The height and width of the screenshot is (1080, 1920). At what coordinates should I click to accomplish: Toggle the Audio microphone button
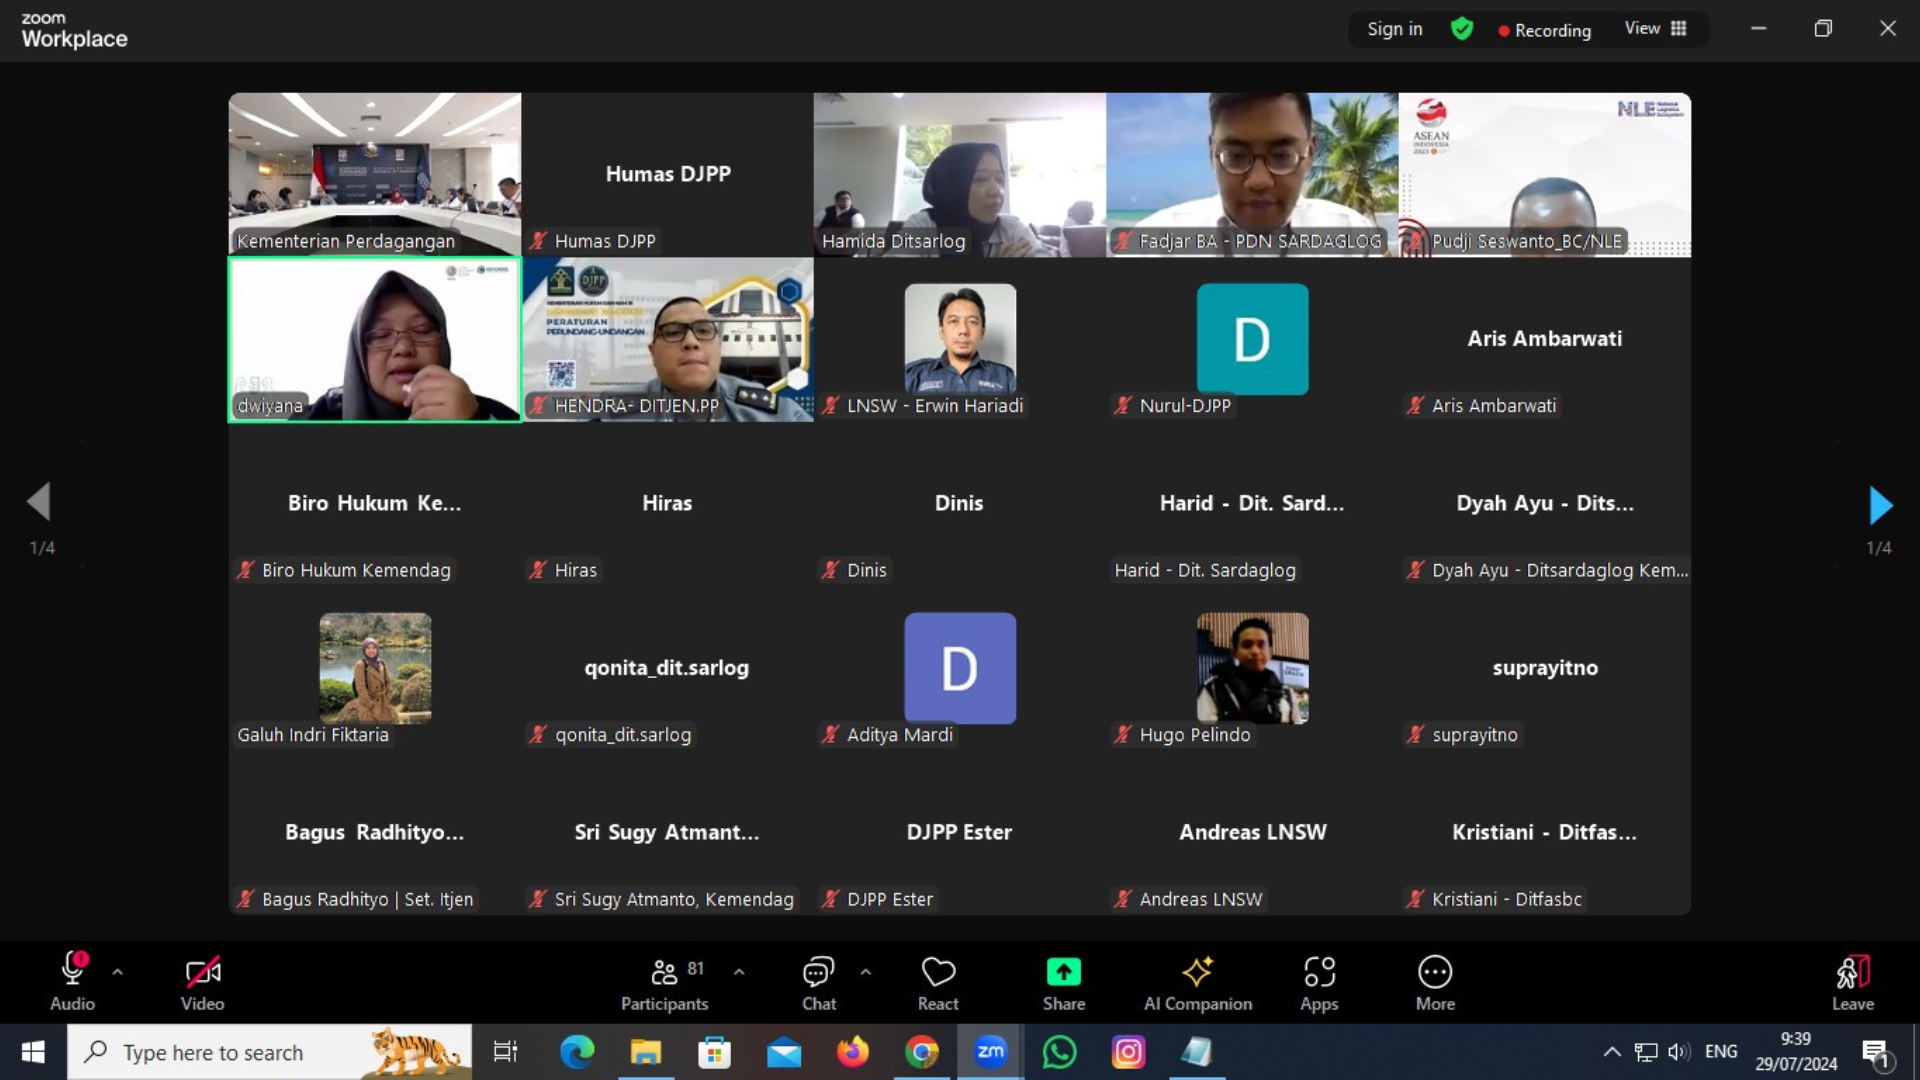pyautogui.click(x=72, y=982)
